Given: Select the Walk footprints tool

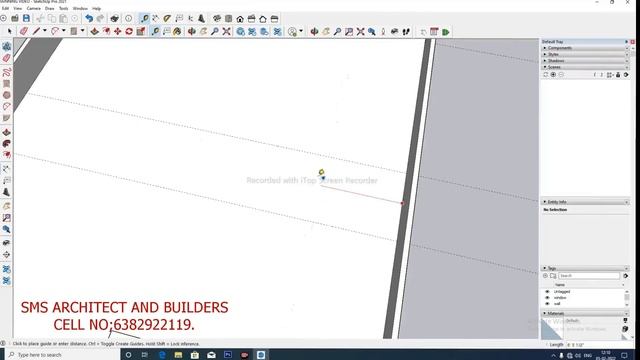Looking at the screenshot, I should click(406, 31).
